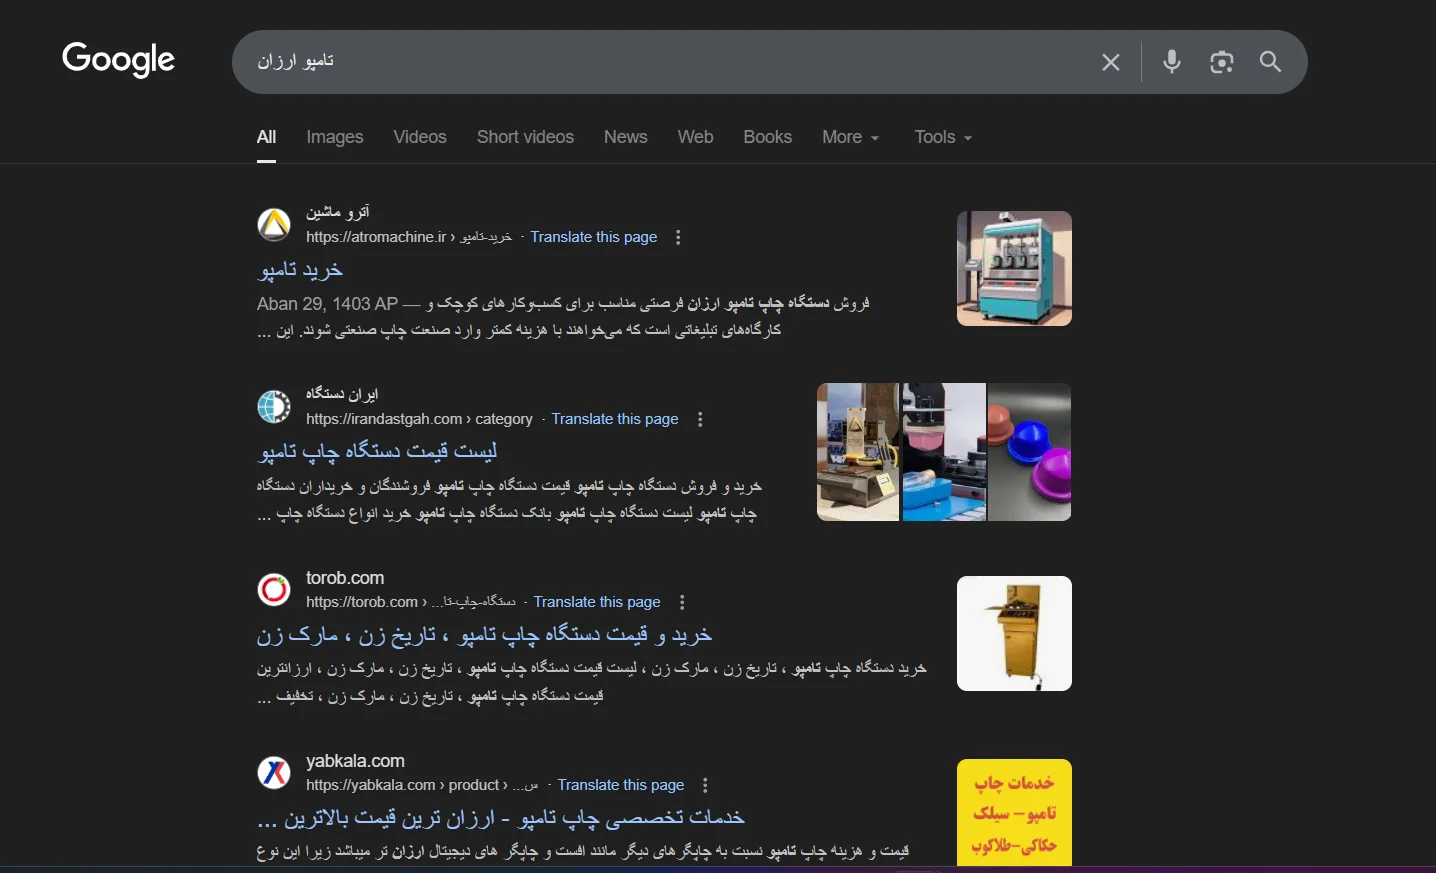Switch to the Short videos tab
This screenshot has height=873, width=1436.
525,137
